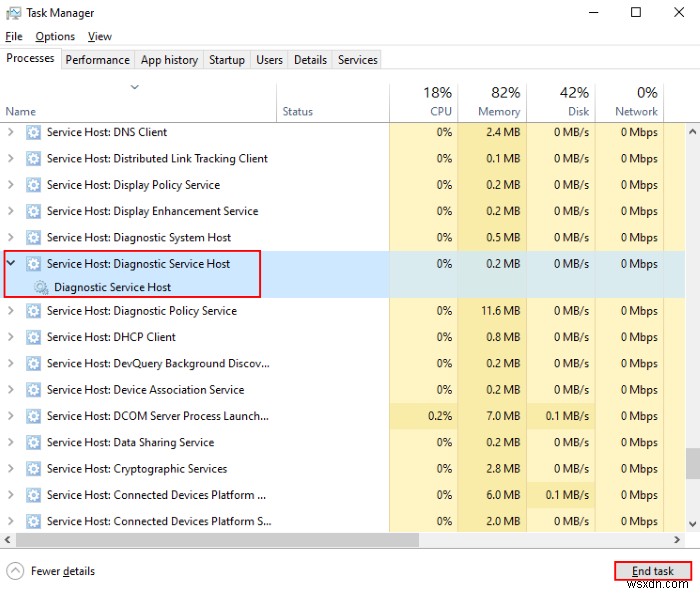Expand Service Host: Diagnostic Policy Service

tap(11, 311)
